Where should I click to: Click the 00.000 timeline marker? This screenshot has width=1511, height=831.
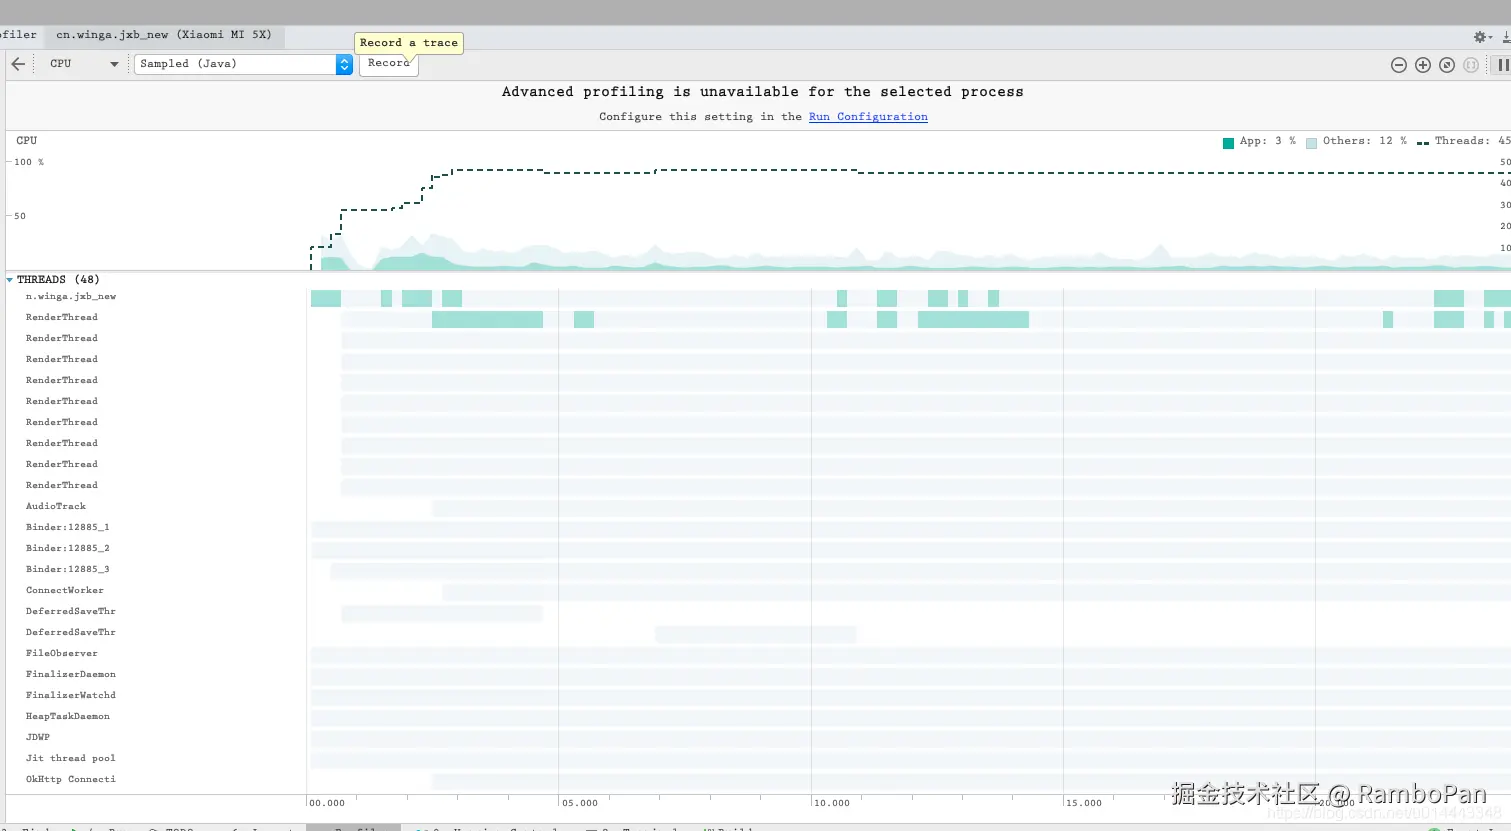(x=327, y=803)
